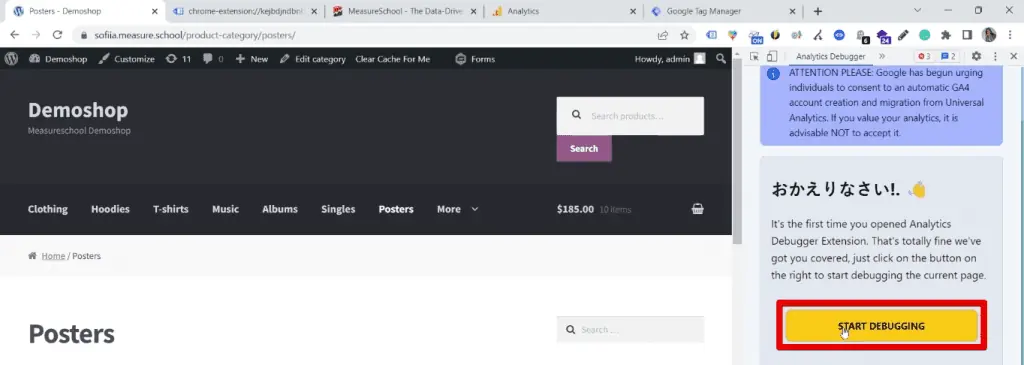Open the Albums category

(280, 209)
